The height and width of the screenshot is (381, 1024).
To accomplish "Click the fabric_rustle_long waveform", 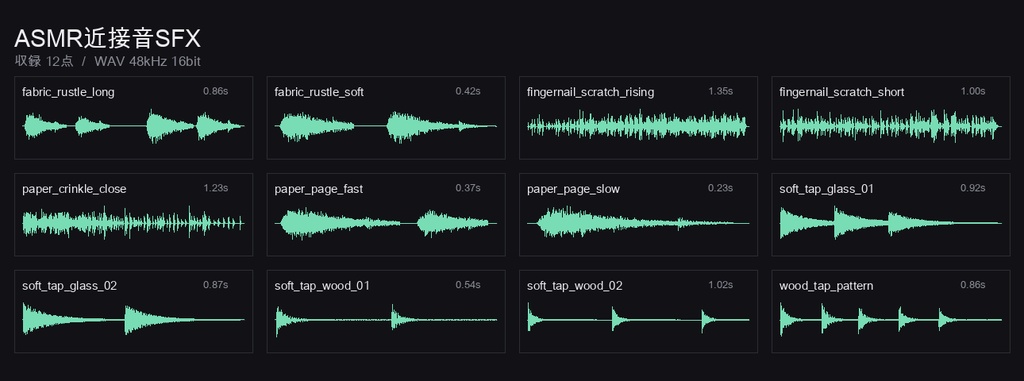I will (x=133, y=126).
